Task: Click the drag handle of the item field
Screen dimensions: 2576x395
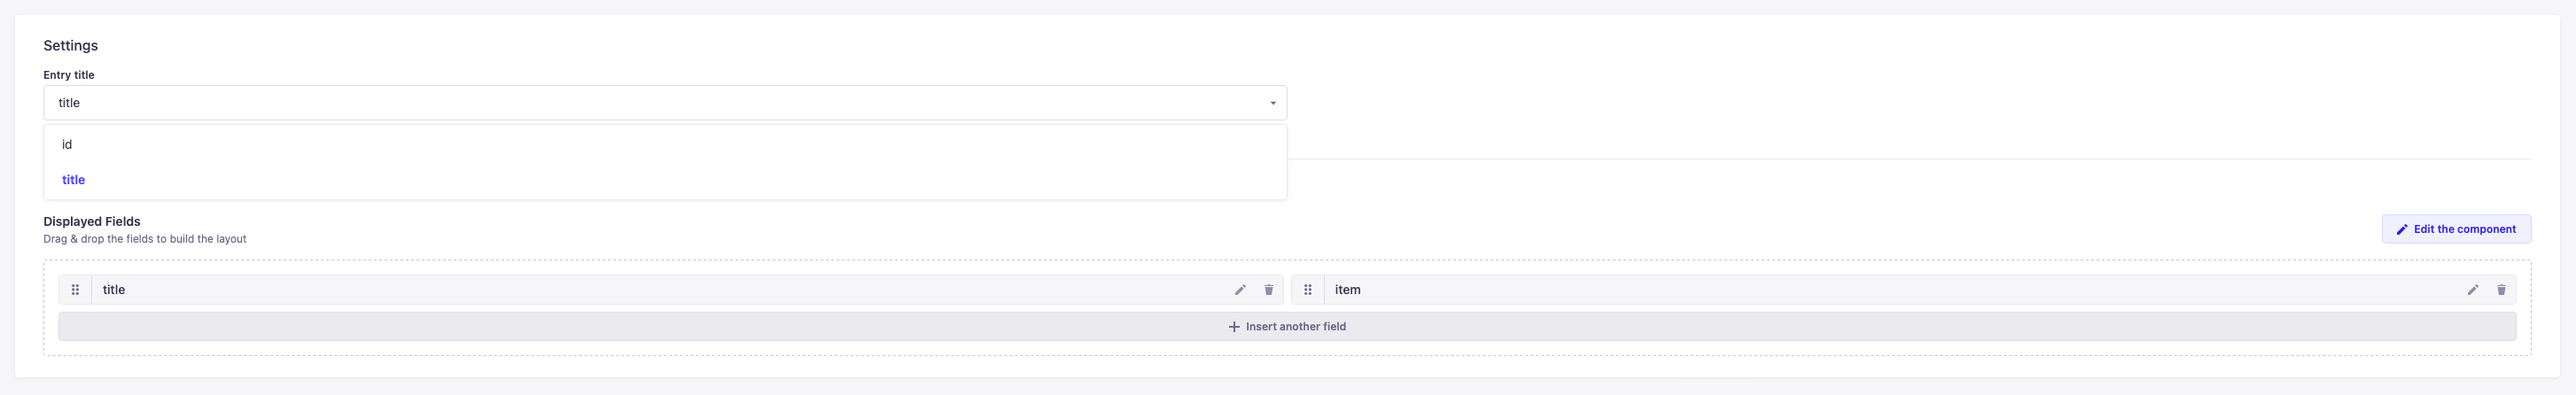Action: [x=1308, y=290]
